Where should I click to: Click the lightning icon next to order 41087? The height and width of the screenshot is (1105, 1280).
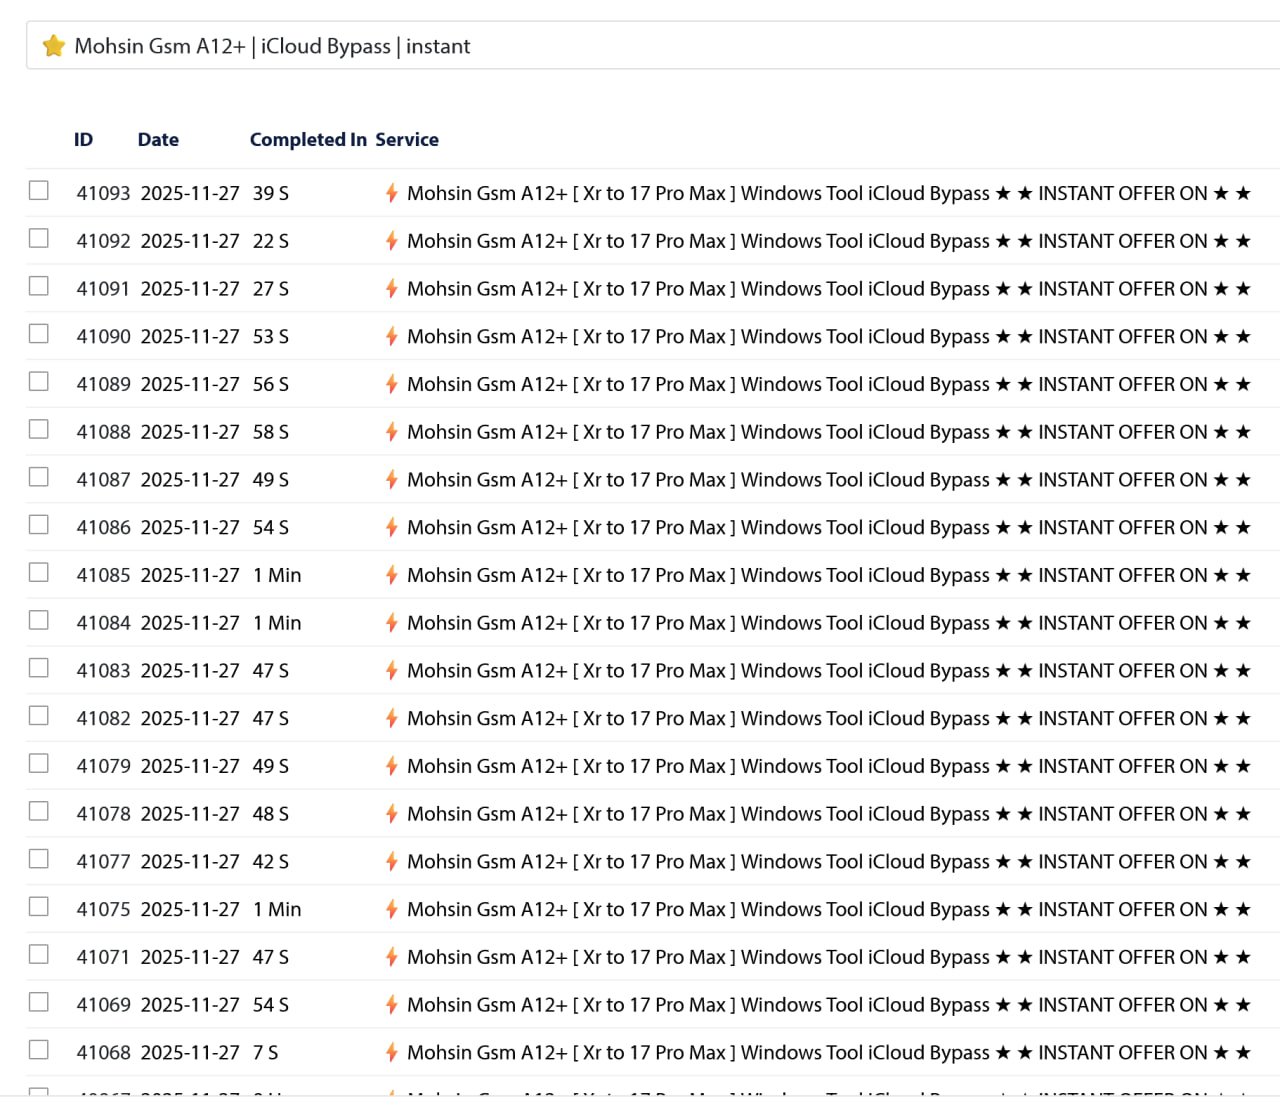(392, 480)
